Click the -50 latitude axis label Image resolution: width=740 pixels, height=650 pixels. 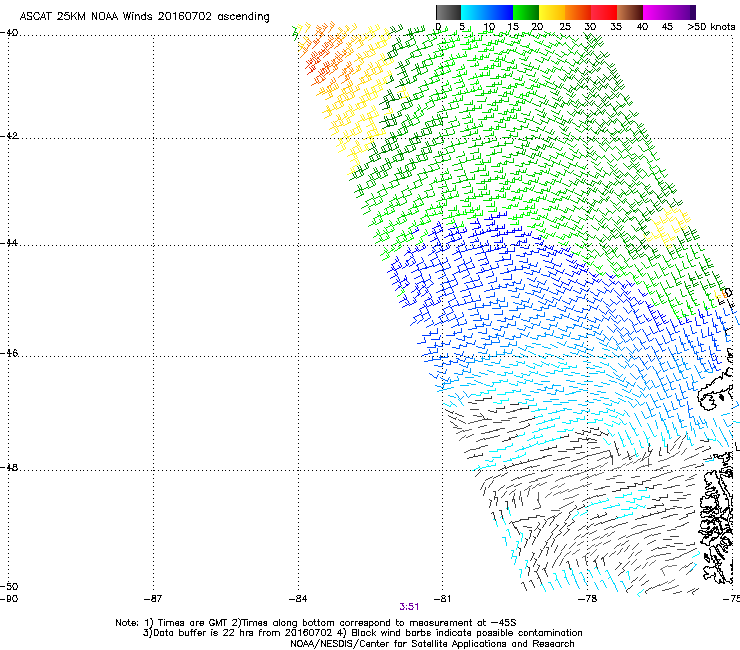pos(9,586)
